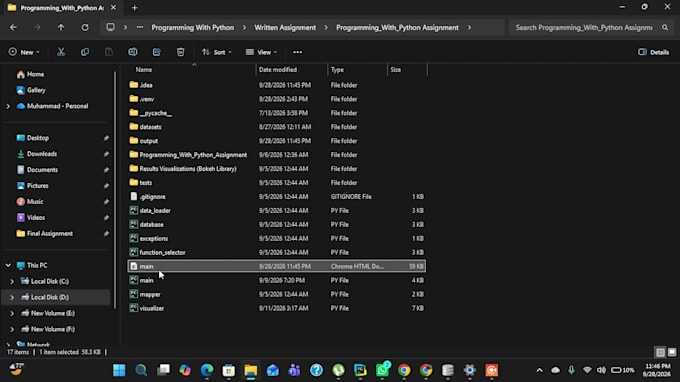The width and height of the screenshot is (680, 382).
Task: Open breadcrumb chevron after Written Assignment
Action: coord(326,27)
